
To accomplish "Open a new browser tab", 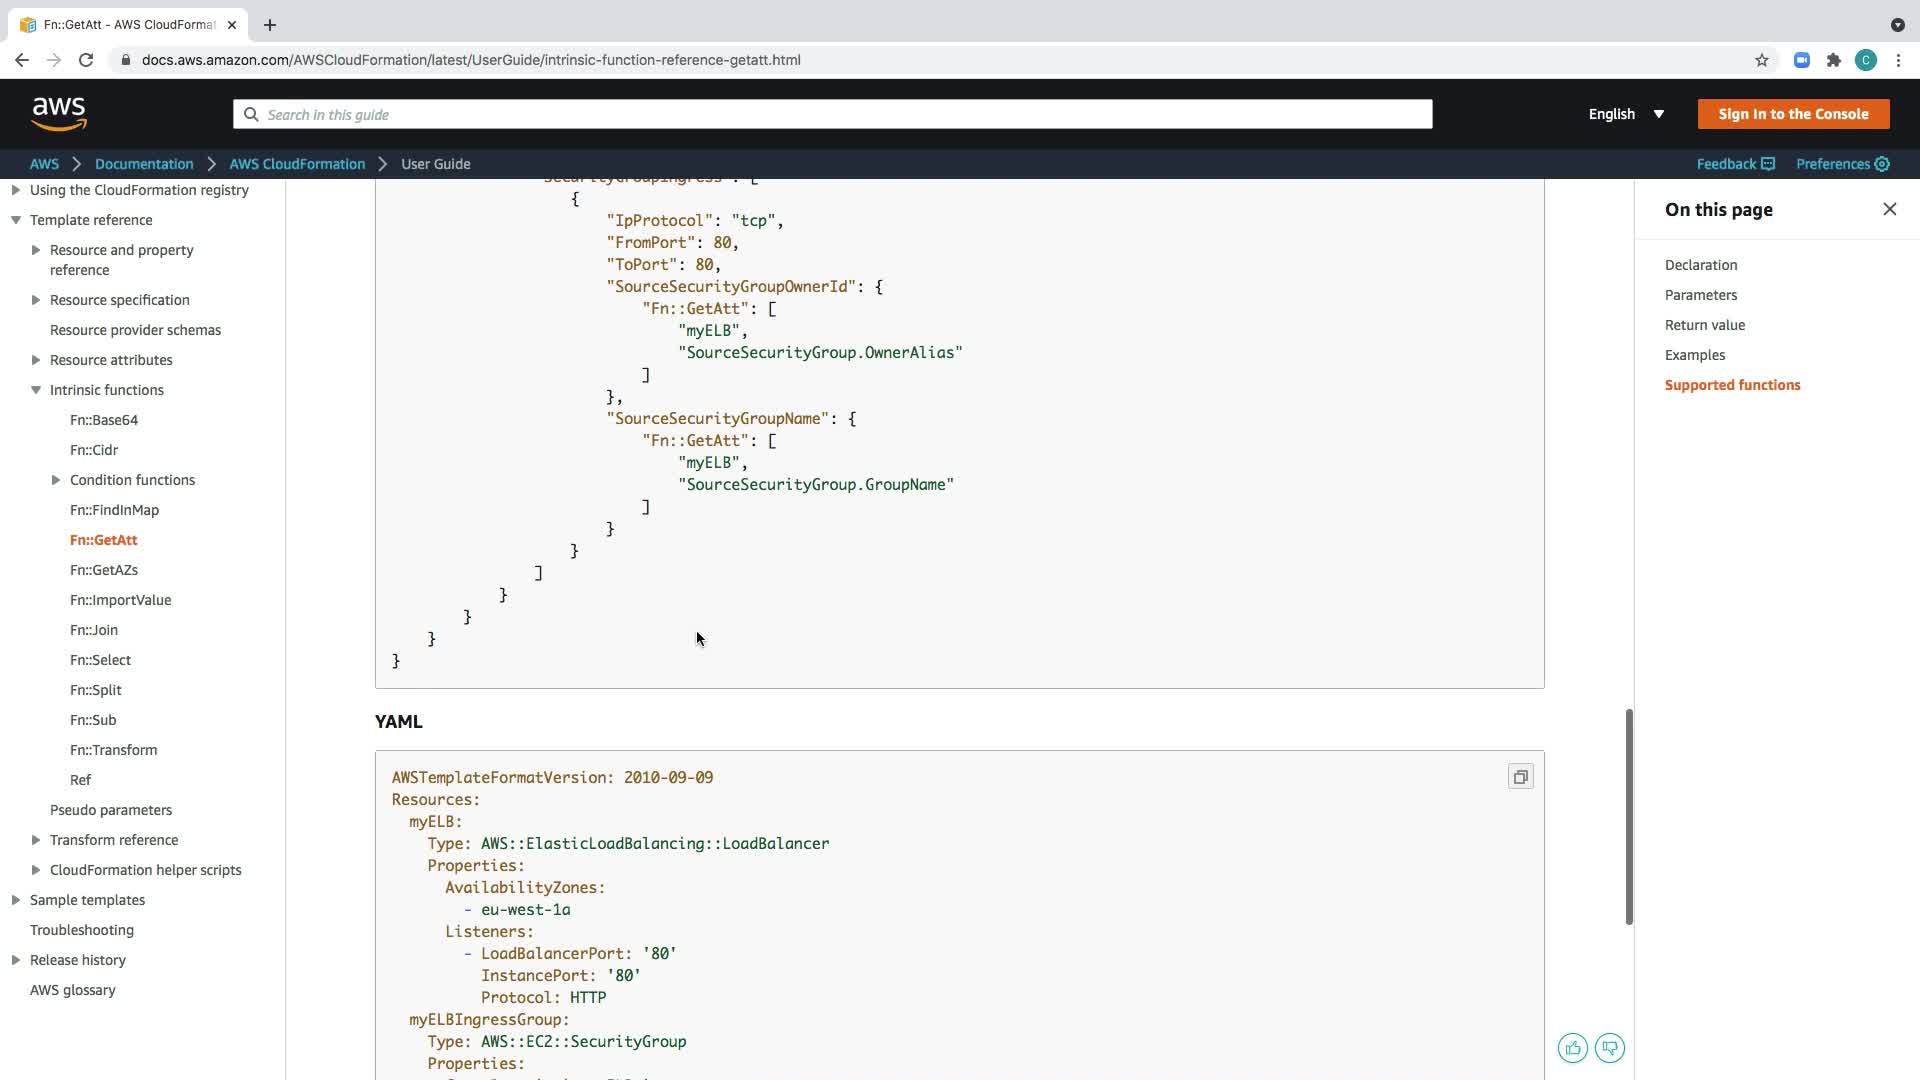I will [x=270, y=25].
